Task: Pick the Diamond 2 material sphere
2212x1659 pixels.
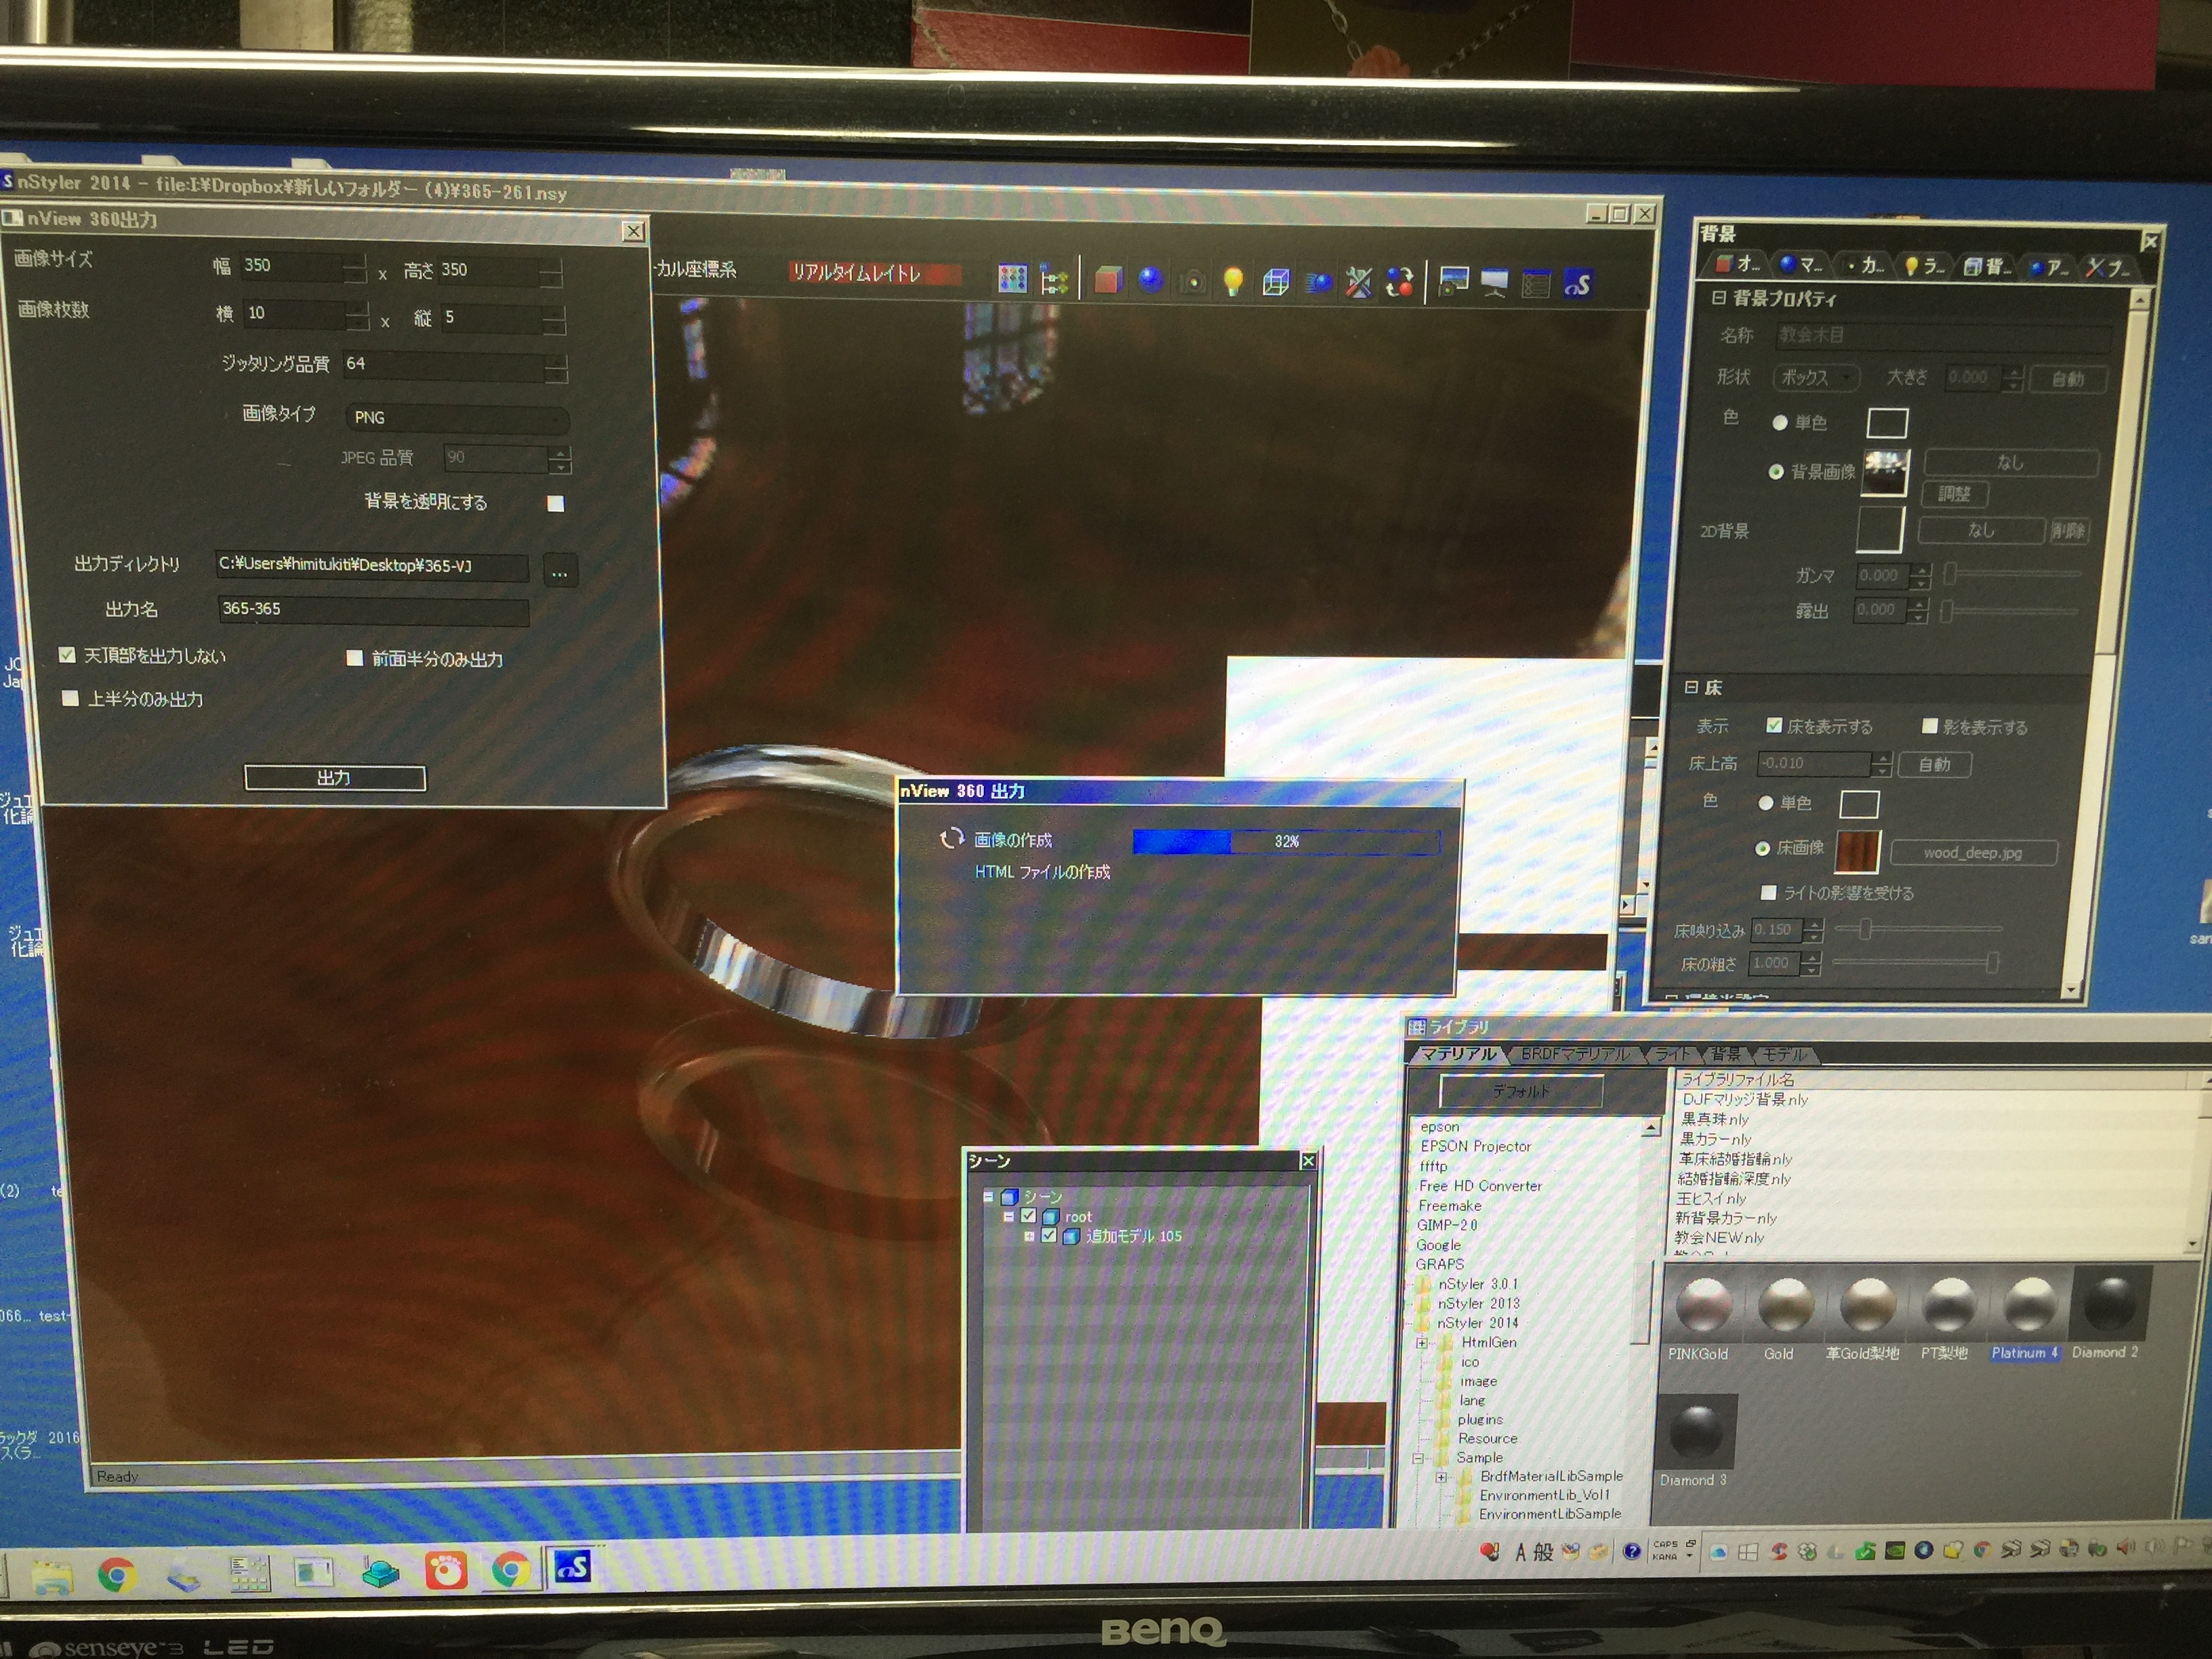Action: [2110, 1302]
